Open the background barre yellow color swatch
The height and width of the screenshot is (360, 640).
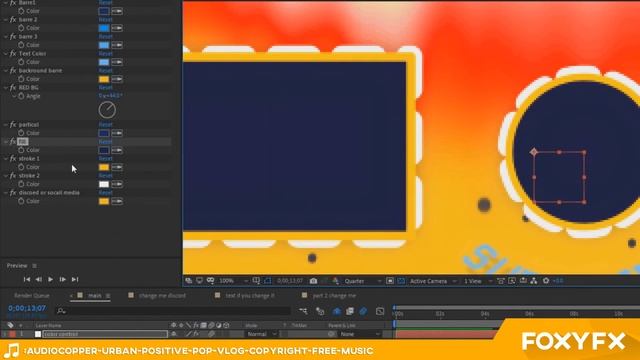pyautogui.click(x=104, y=79)
